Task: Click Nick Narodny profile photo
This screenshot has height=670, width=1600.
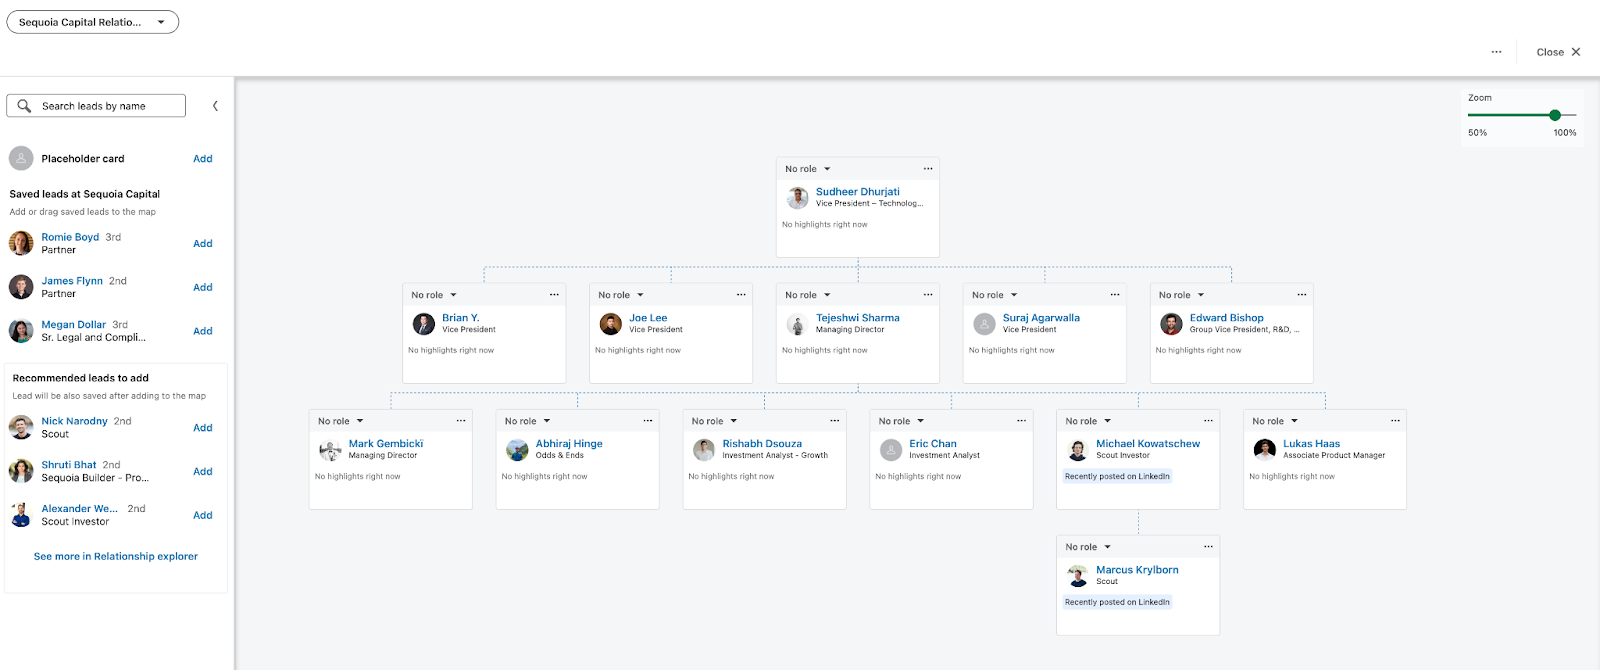Action: click(21, 428)
